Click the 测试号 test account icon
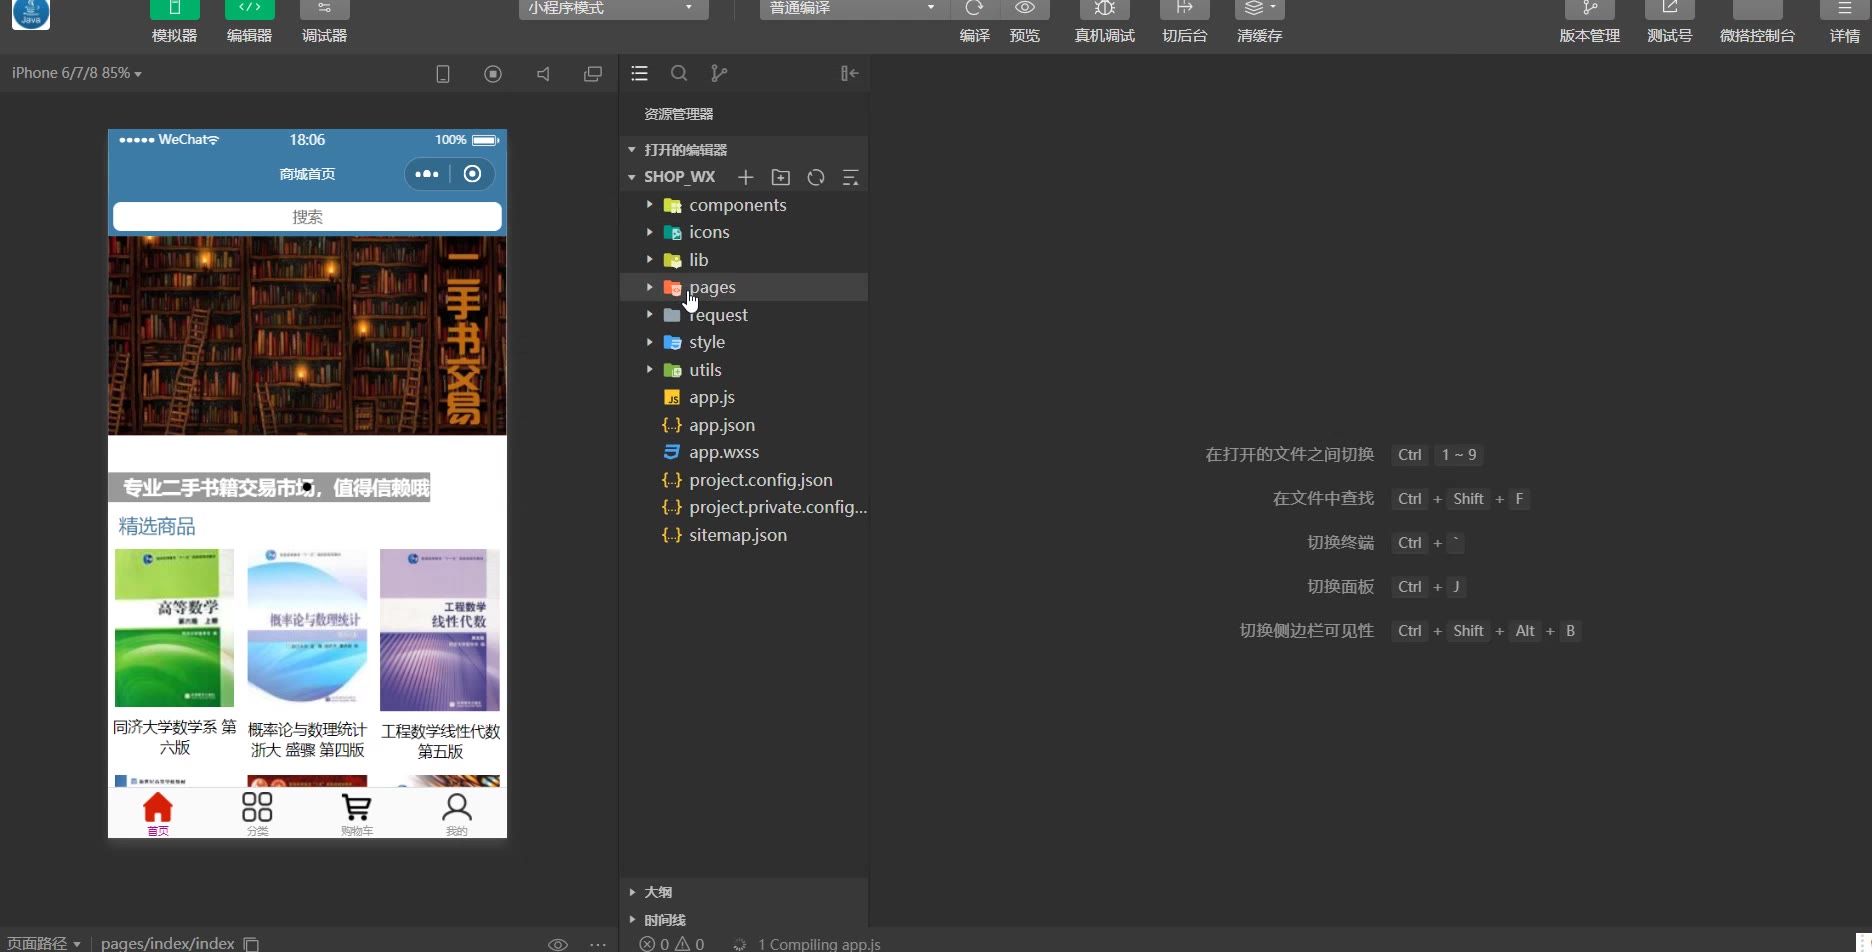1872x952 pixels. point(1669,10)
